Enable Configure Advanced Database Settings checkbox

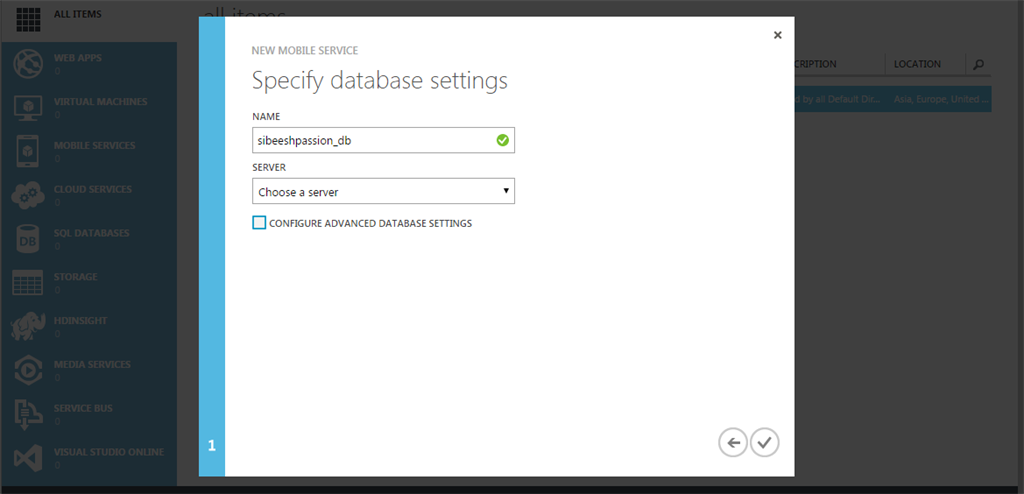tap(260, 223)
